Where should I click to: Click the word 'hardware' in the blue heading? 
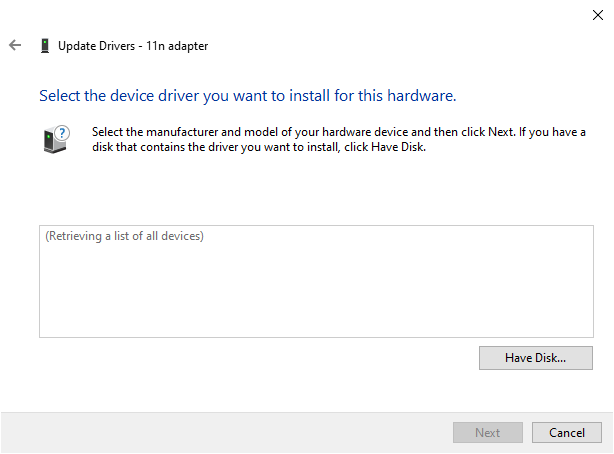point(420,96)
